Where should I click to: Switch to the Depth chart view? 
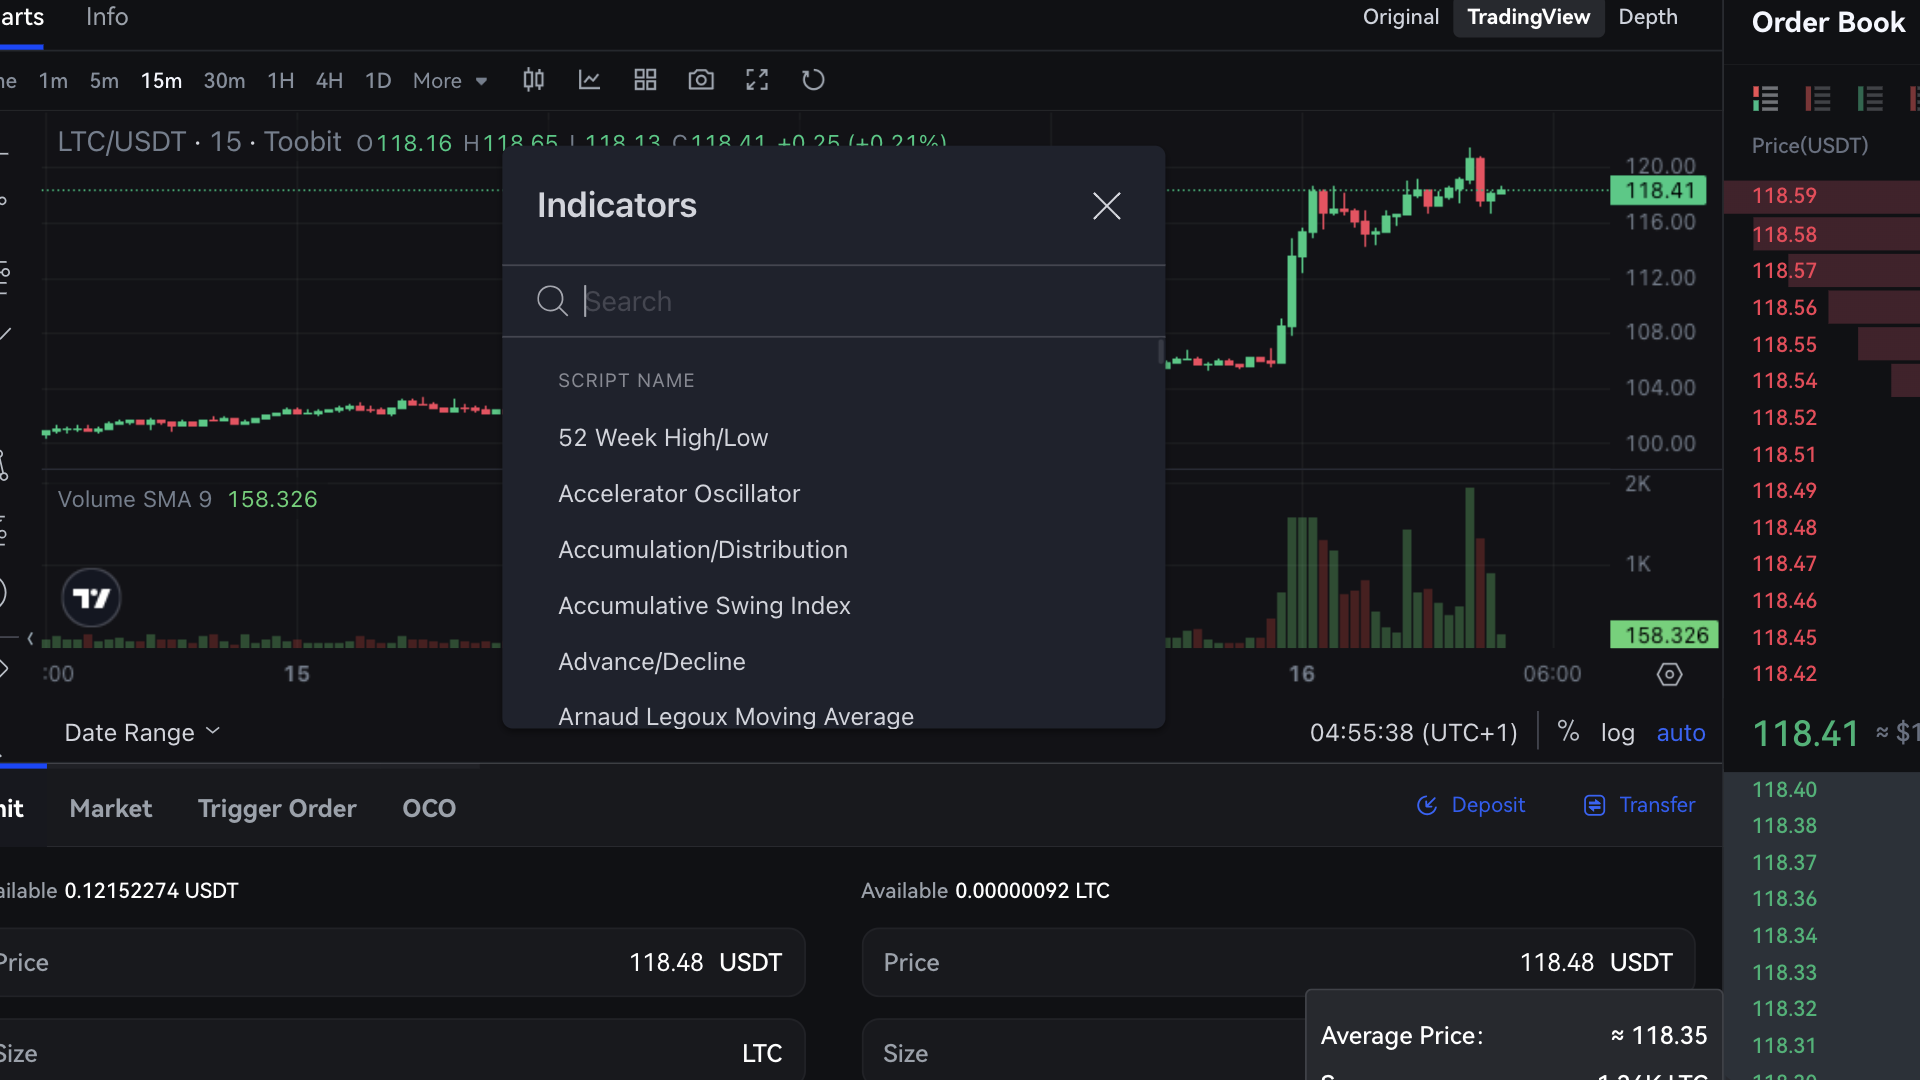pos(1647,17)
